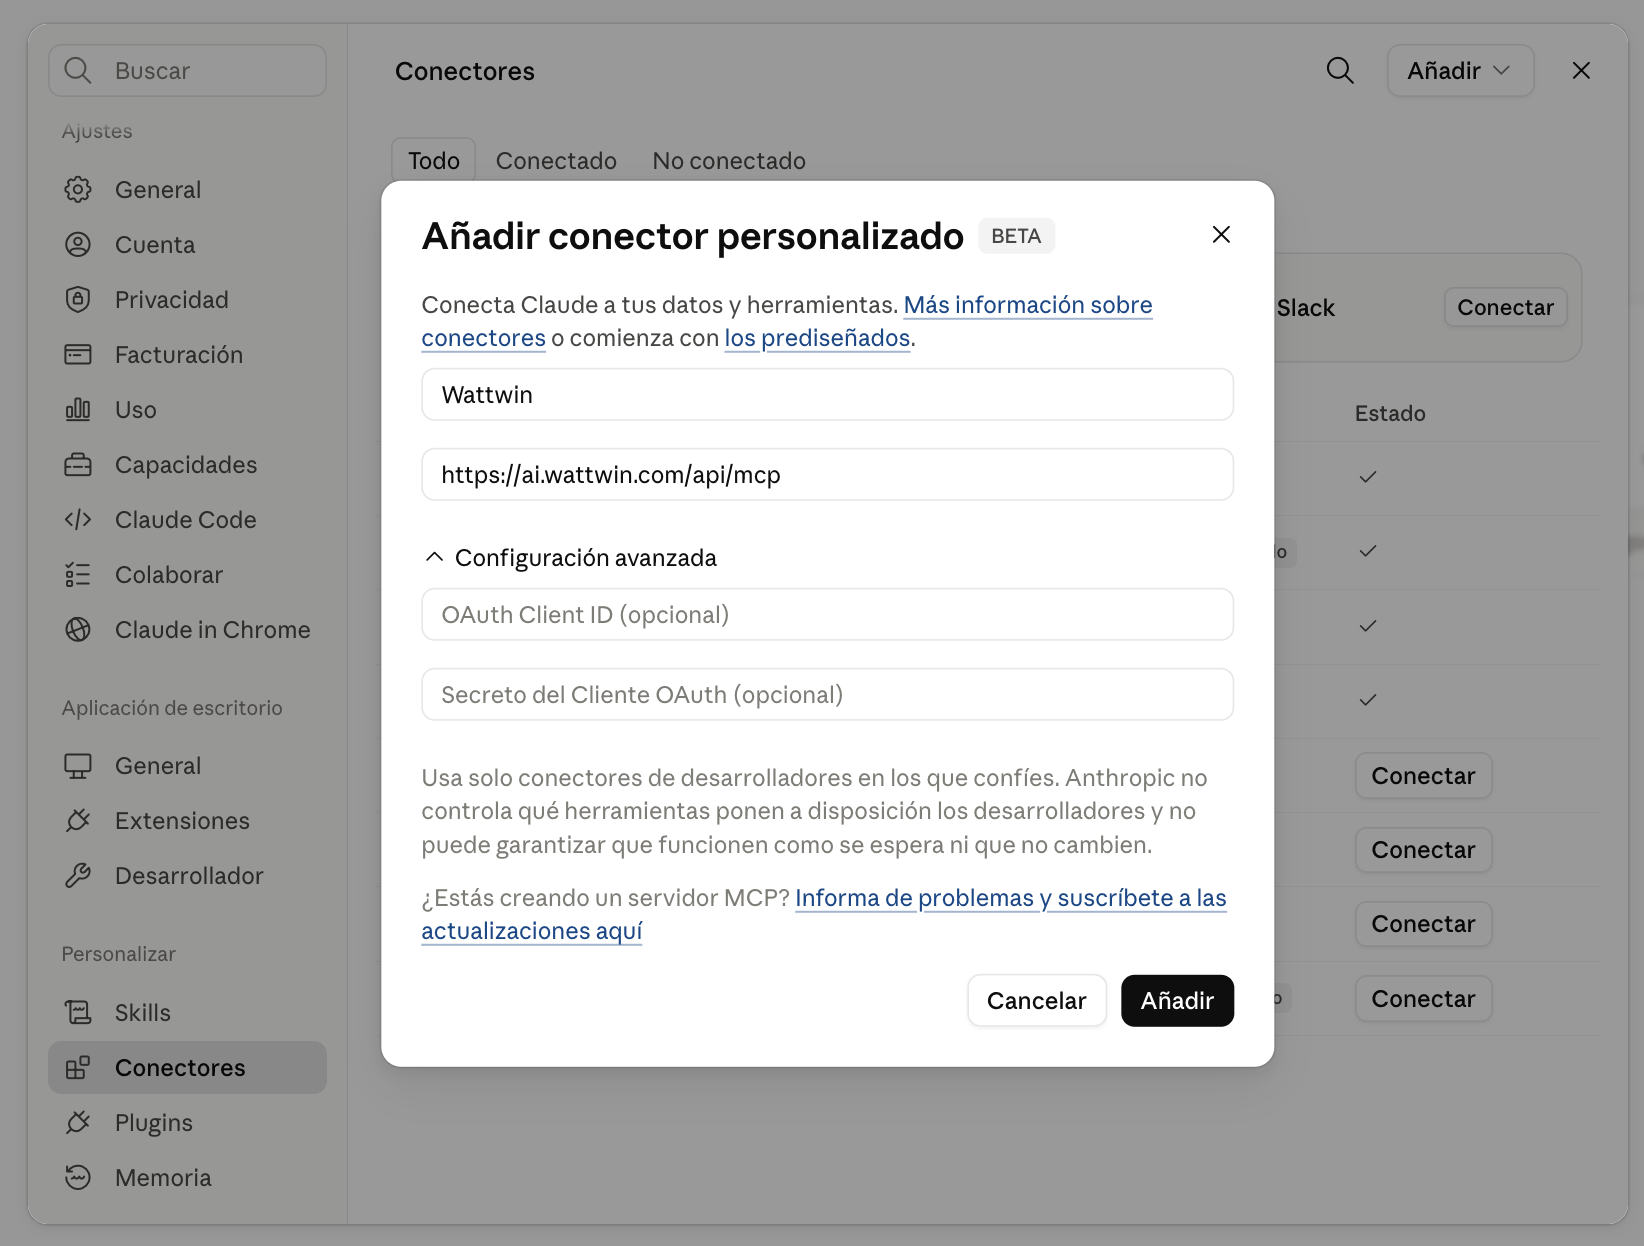
Task: Open the Añadir dropdown in the header
Action: point(1460,71)
